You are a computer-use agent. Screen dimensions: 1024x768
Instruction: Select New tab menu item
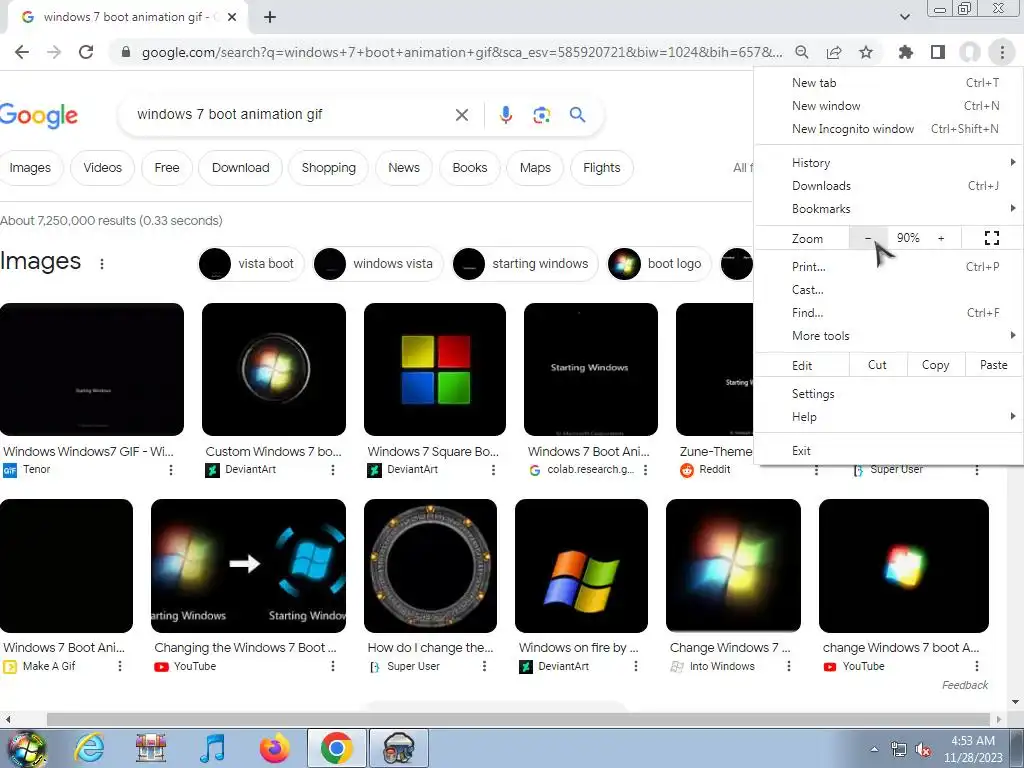[x=889, y=83]
